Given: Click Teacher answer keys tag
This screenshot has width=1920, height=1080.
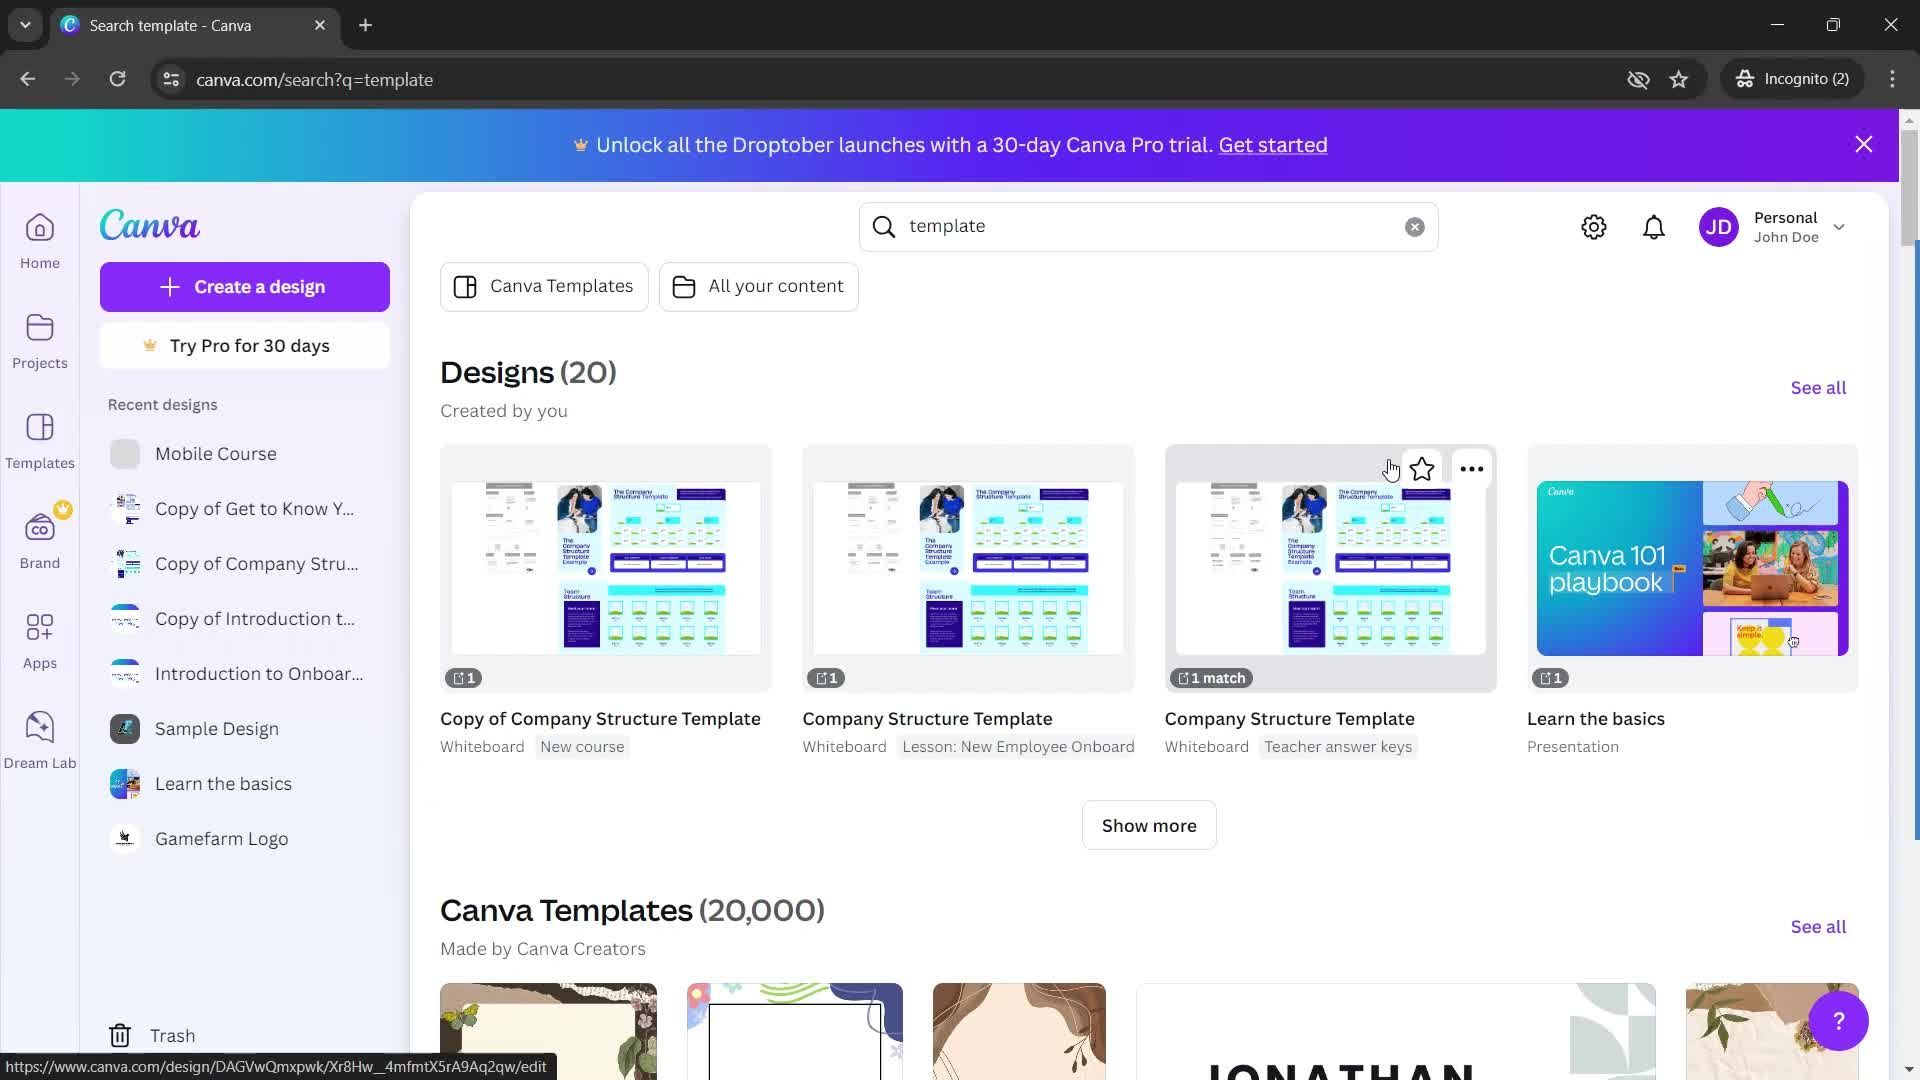Looking at the screenshot, I should (1338, 747).
